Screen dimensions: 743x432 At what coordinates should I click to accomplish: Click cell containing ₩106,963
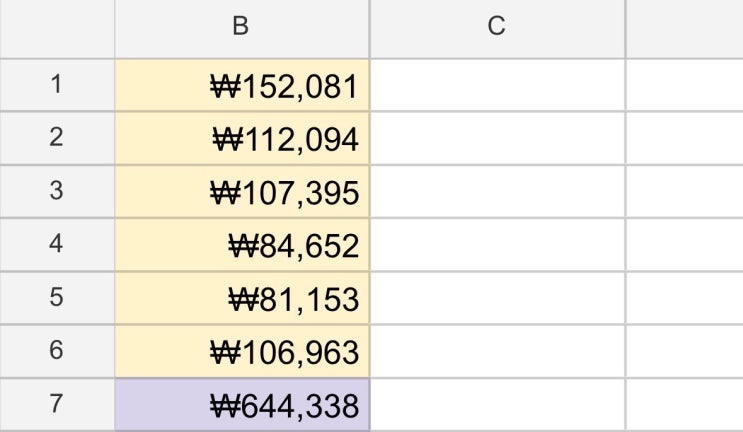click(x=241, y=352)
